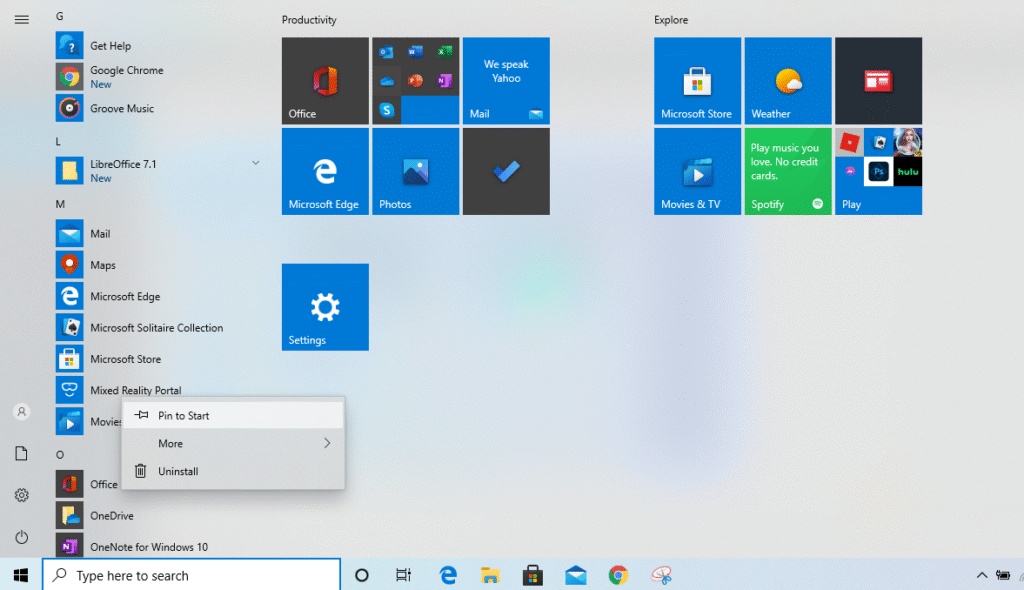Open the Microsoft Edge tile
Image resolution: width=1024 pixels, height=590 pixels.
[x=325, y=171]
